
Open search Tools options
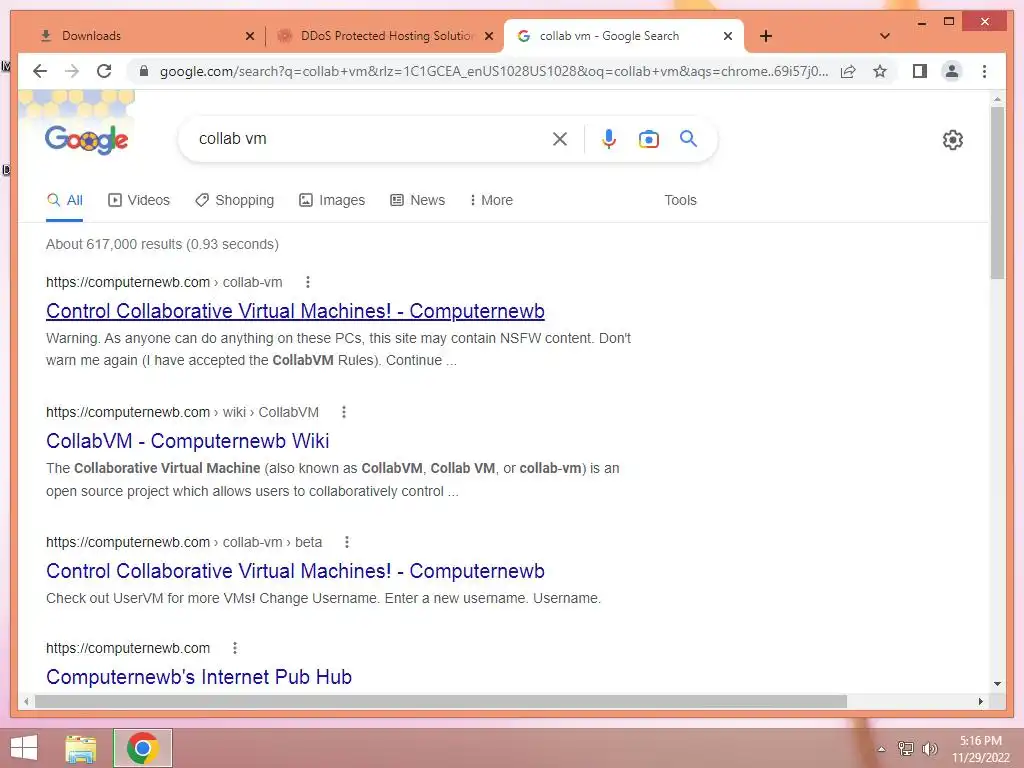click(680, 200)
